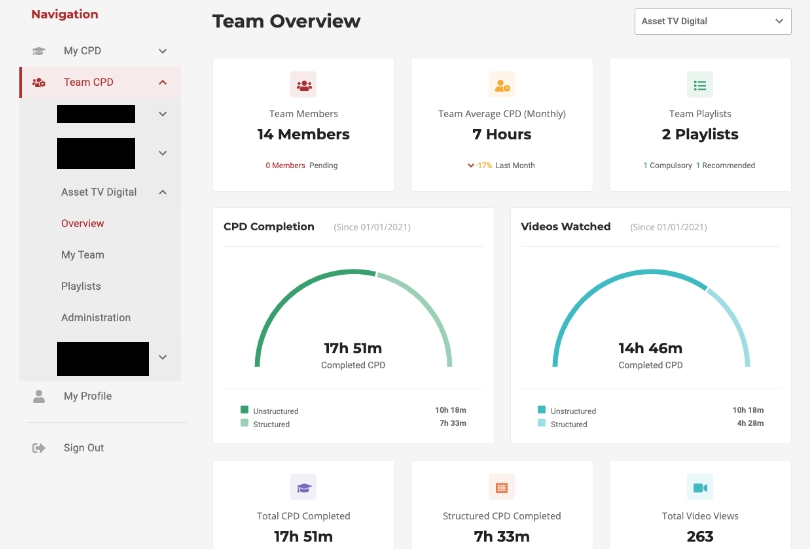Click the team group icon beside Team CPD
This screenshot has width=810, height=549.
pyautogui.click(x=39, y=83)
